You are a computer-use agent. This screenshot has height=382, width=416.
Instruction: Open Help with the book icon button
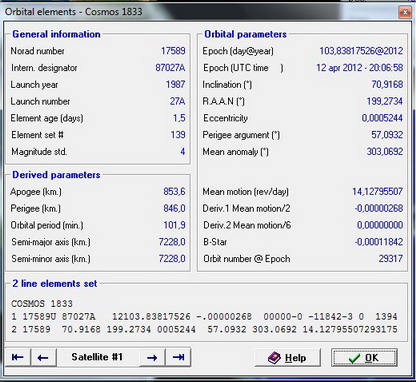[287, 358]
